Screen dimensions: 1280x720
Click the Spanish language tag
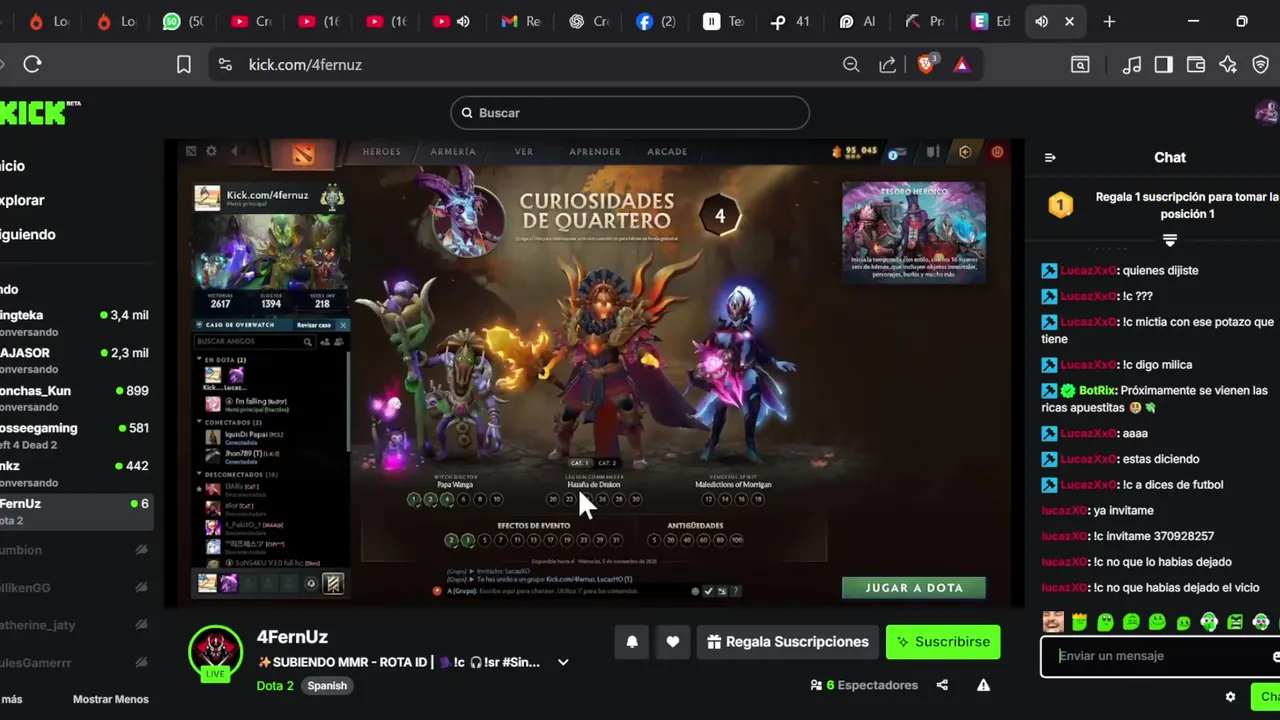[327, 686]
